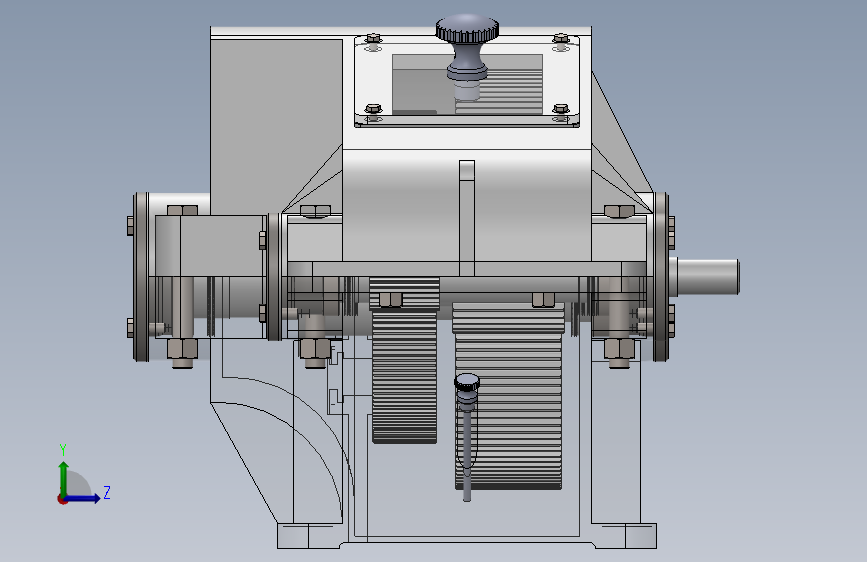
Task: Select bottom-right hex bolt on inspection cover
Action: click(561, 108)
